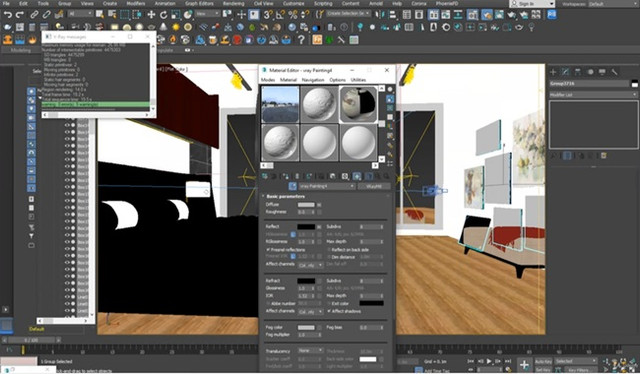
Task: Click the green tree icon in third toolbar row
Action: pos(329,40)
